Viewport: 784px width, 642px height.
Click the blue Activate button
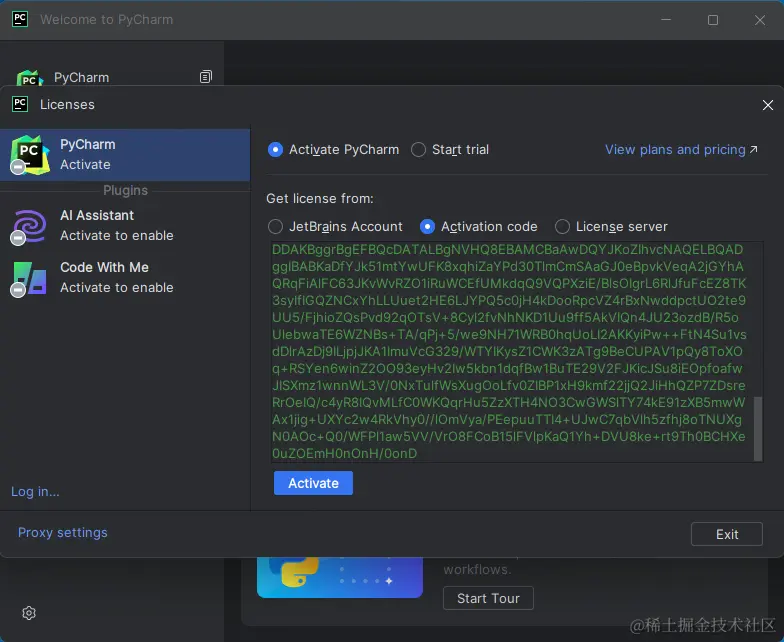pyautogui.click(x=314, y=483)
